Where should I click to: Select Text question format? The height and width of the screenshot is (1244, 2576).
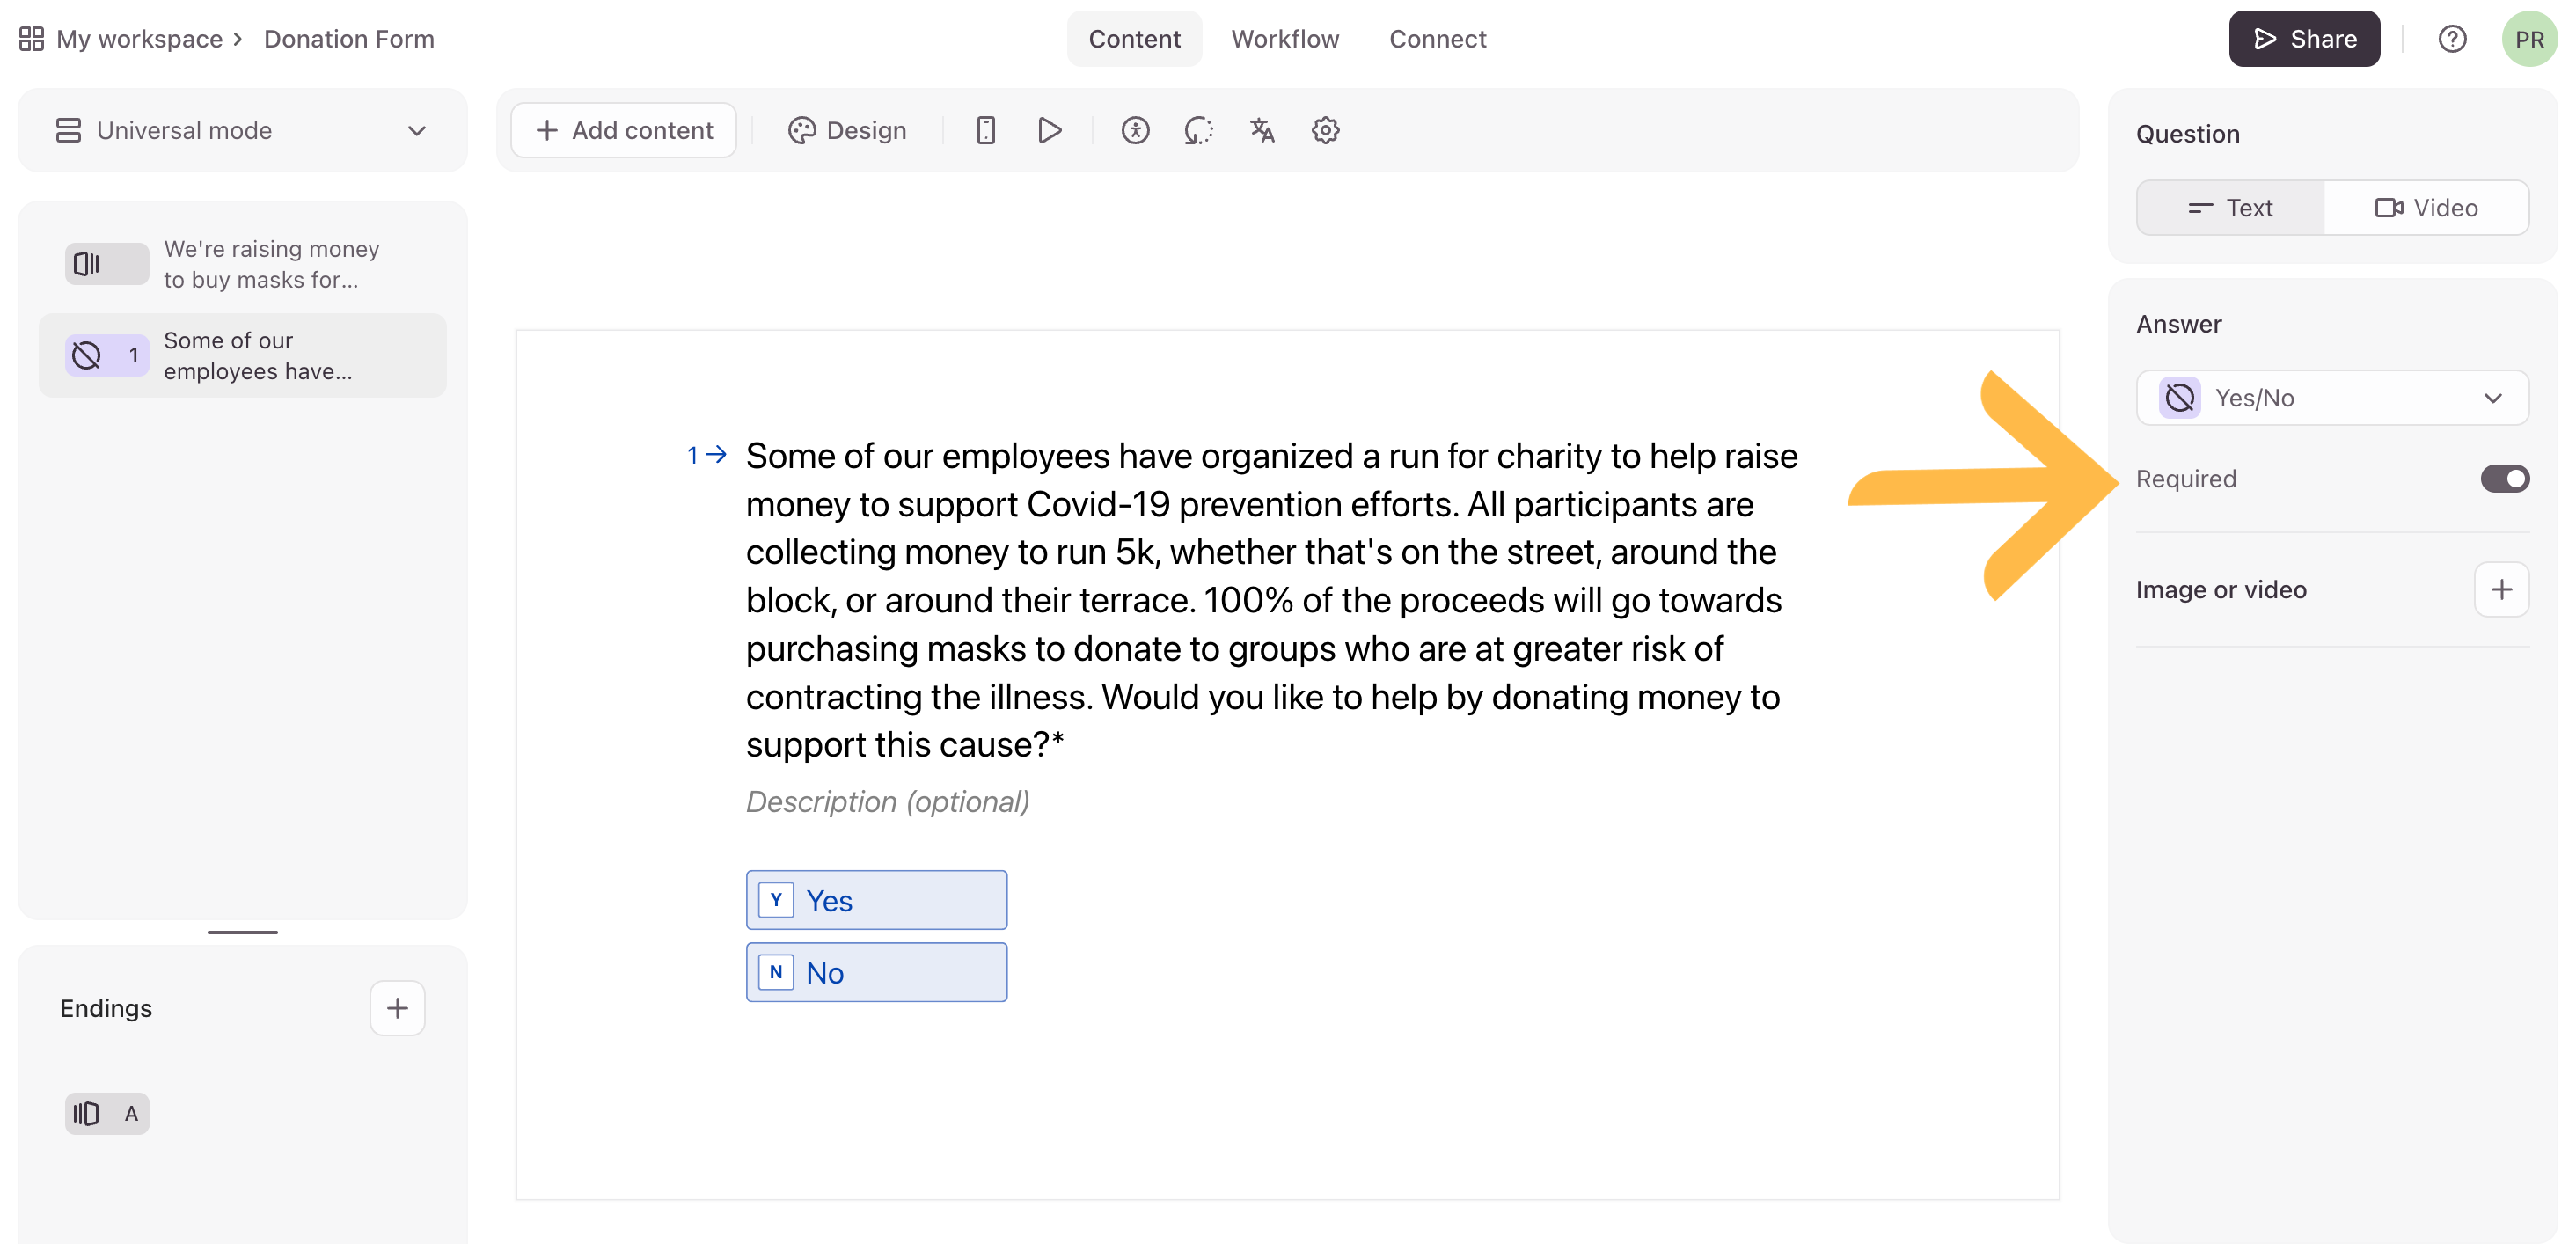[2230, 208]
